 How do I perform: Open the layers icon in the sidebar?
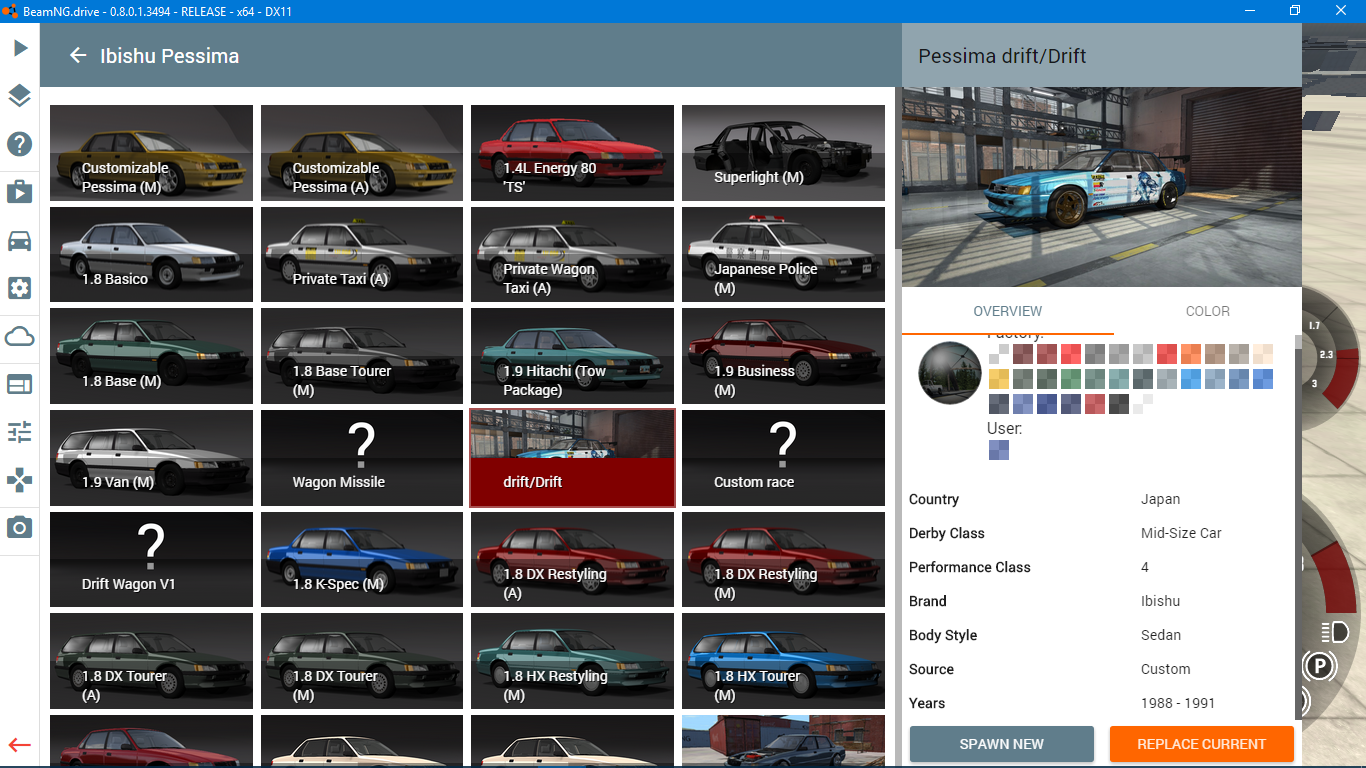pos(20,96)
